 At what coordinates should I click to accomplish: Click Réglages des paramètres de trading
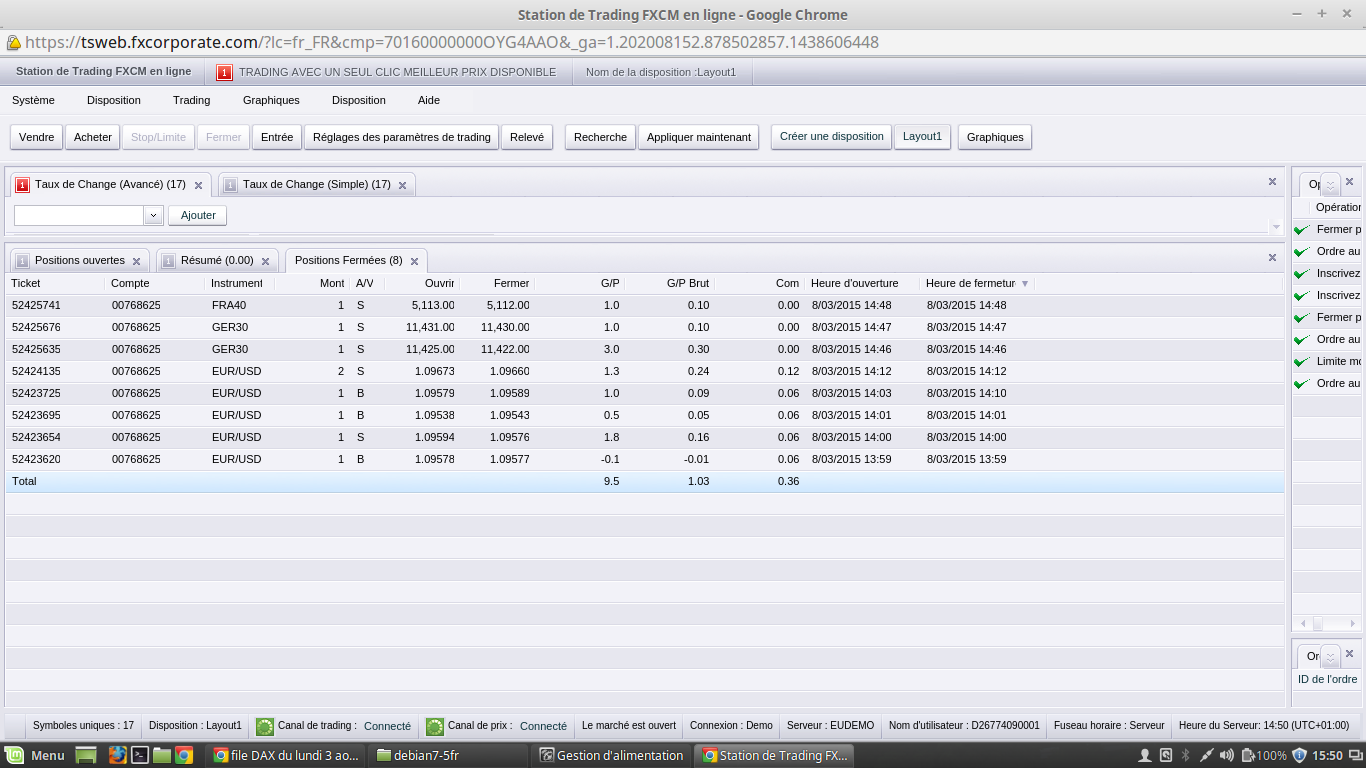point(401,137)
